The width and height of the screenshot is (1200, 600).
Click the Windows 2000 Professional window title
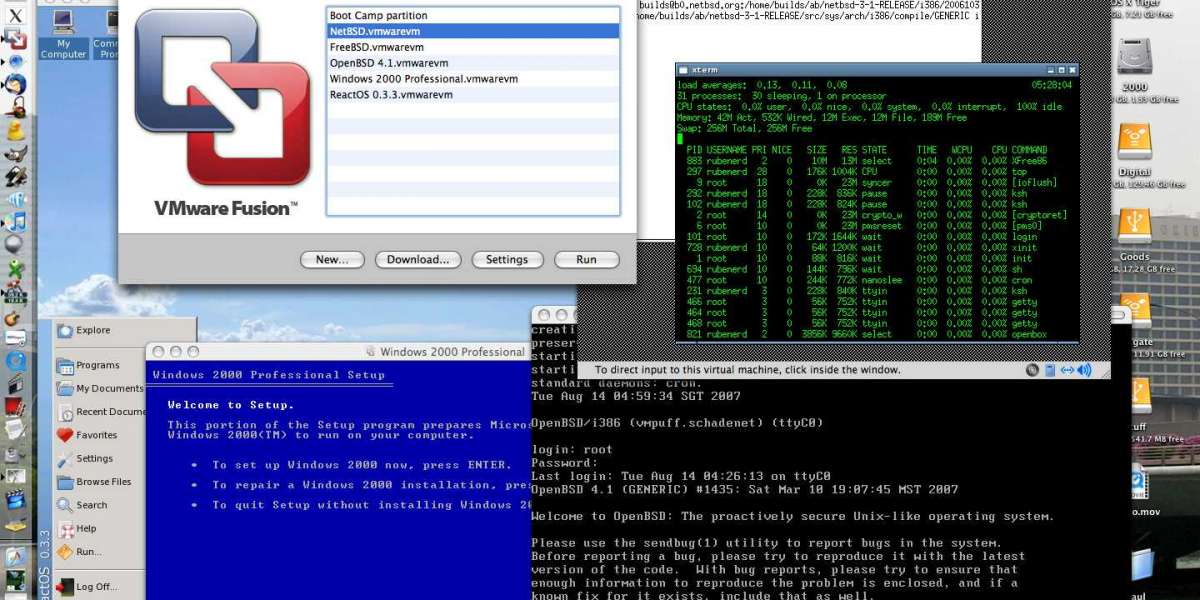[x=452, y=352]
